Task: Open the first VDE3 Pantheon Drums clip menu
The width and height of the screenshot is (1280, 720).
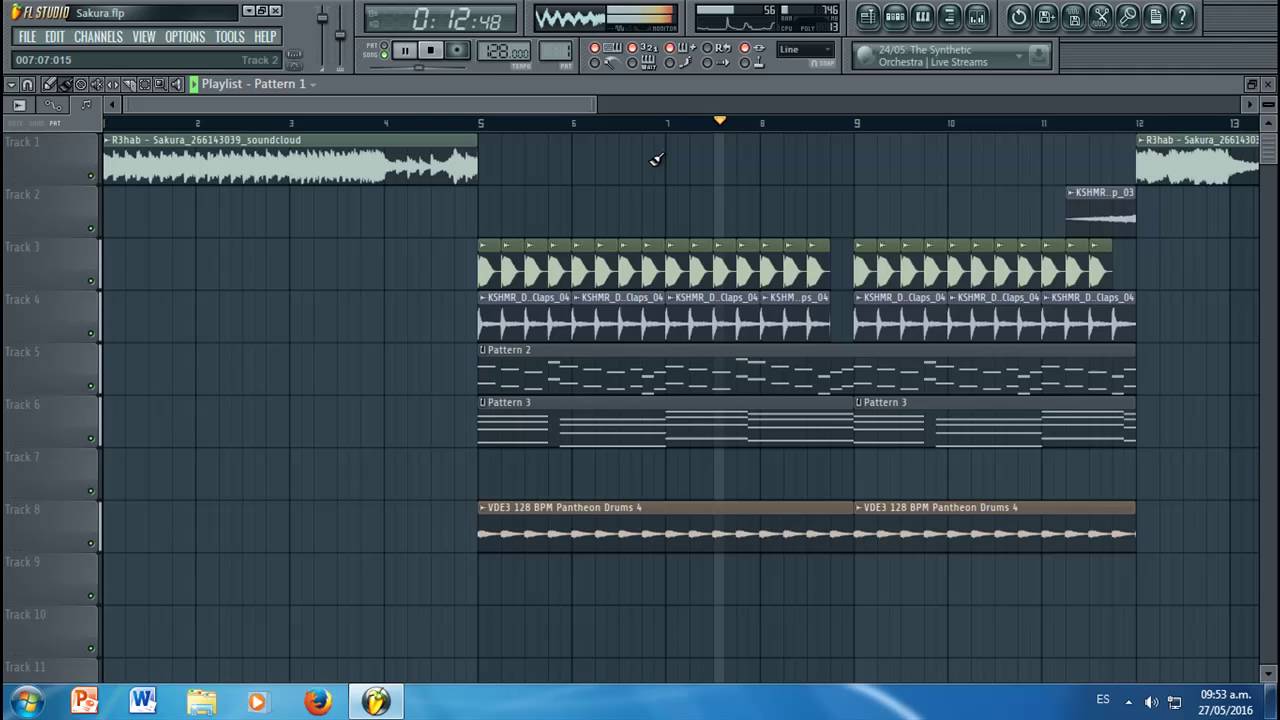Action: pyautogui.click(x=483, y=507)
